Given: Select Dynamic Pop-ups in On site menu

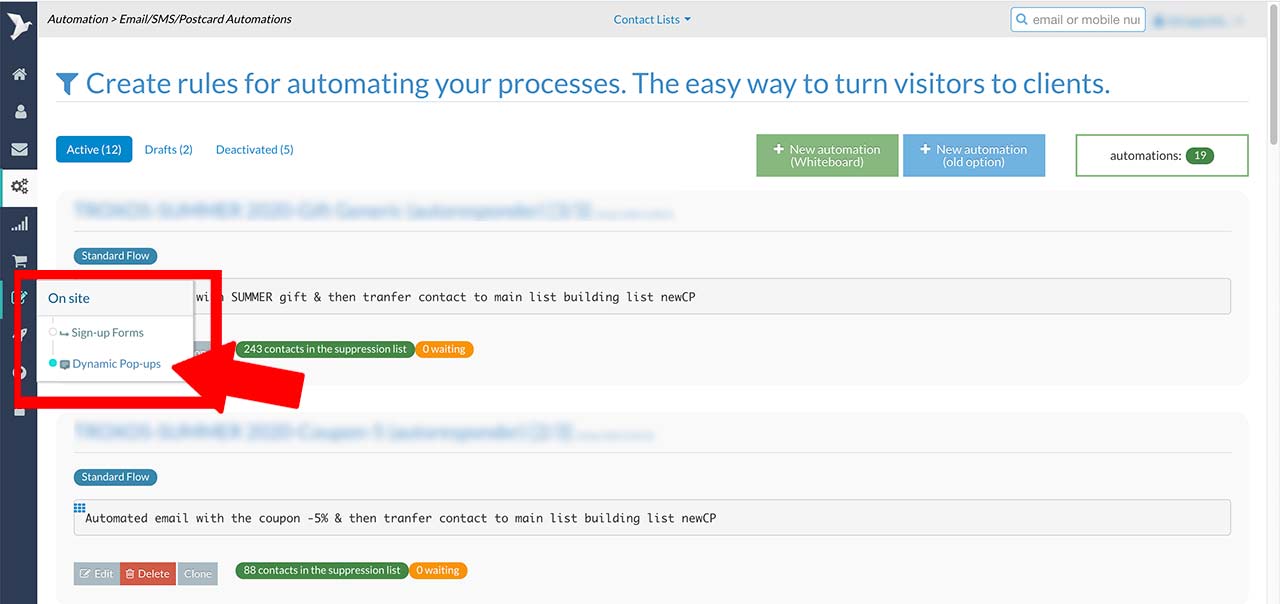Looking at the screenshot, I should (117, 364).
